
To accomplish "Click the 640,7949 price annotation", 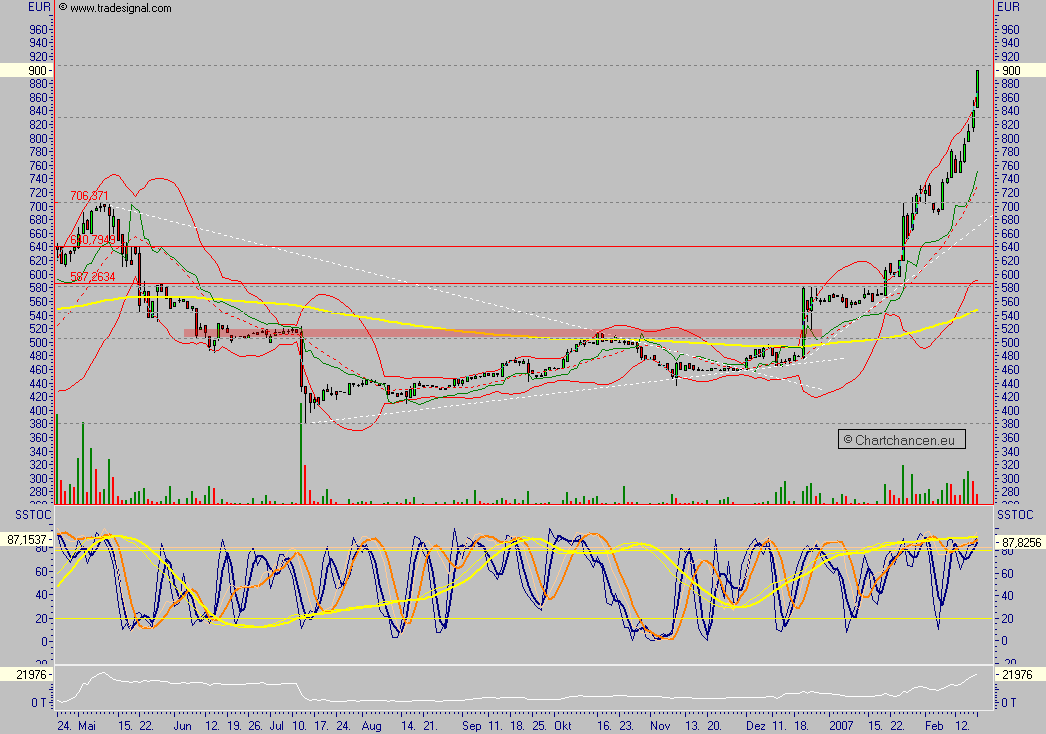I will point(95,242).
